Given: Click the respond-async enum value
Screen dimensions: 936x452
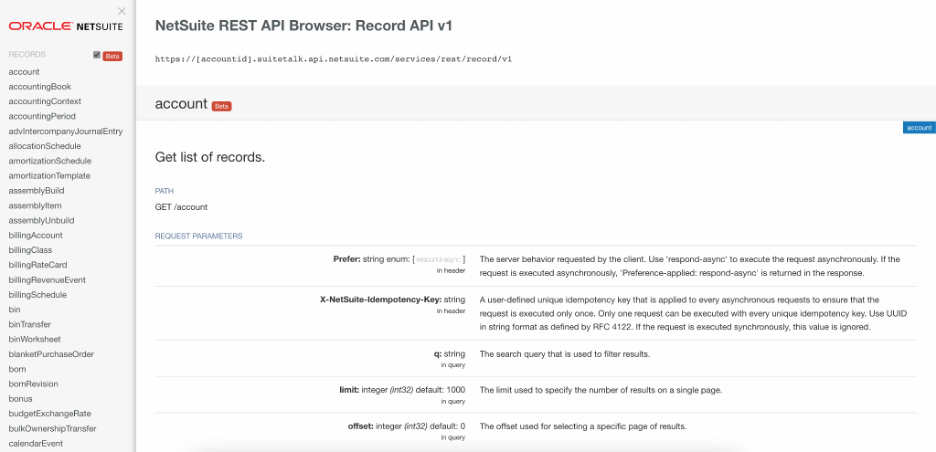Looking at the screenshot, I should 439,260.
